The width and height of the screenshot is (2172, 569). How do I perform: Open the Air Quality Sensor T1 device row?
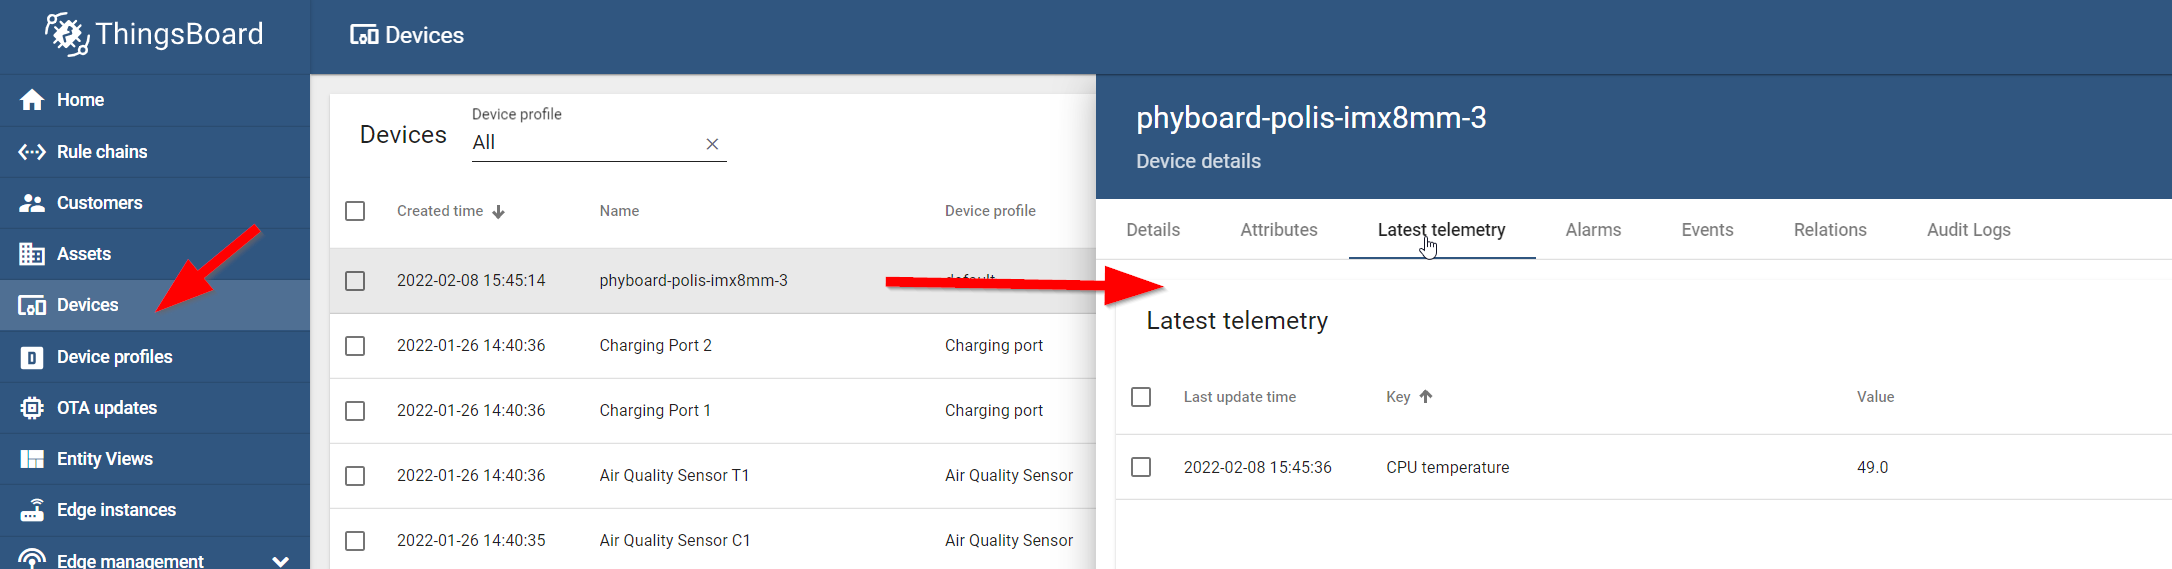click(x=713, y=476)
